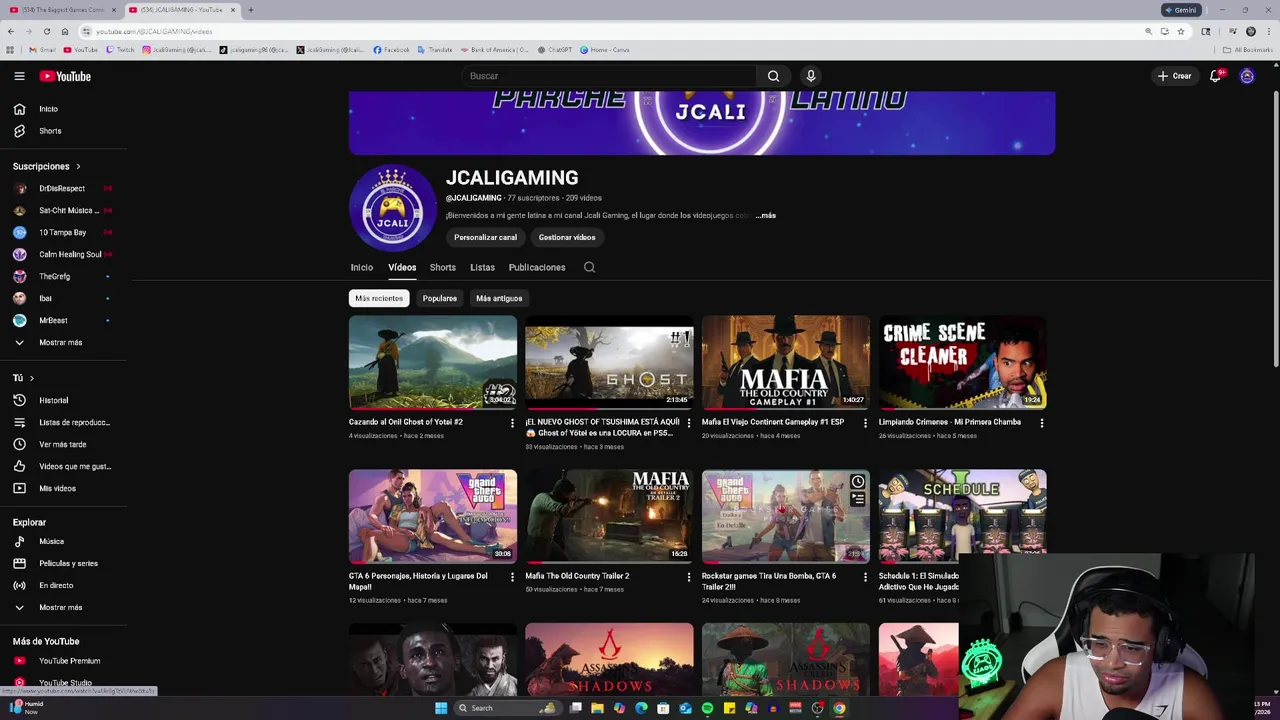
Task: Reload the page in Chrome
Action: (46, 31)
